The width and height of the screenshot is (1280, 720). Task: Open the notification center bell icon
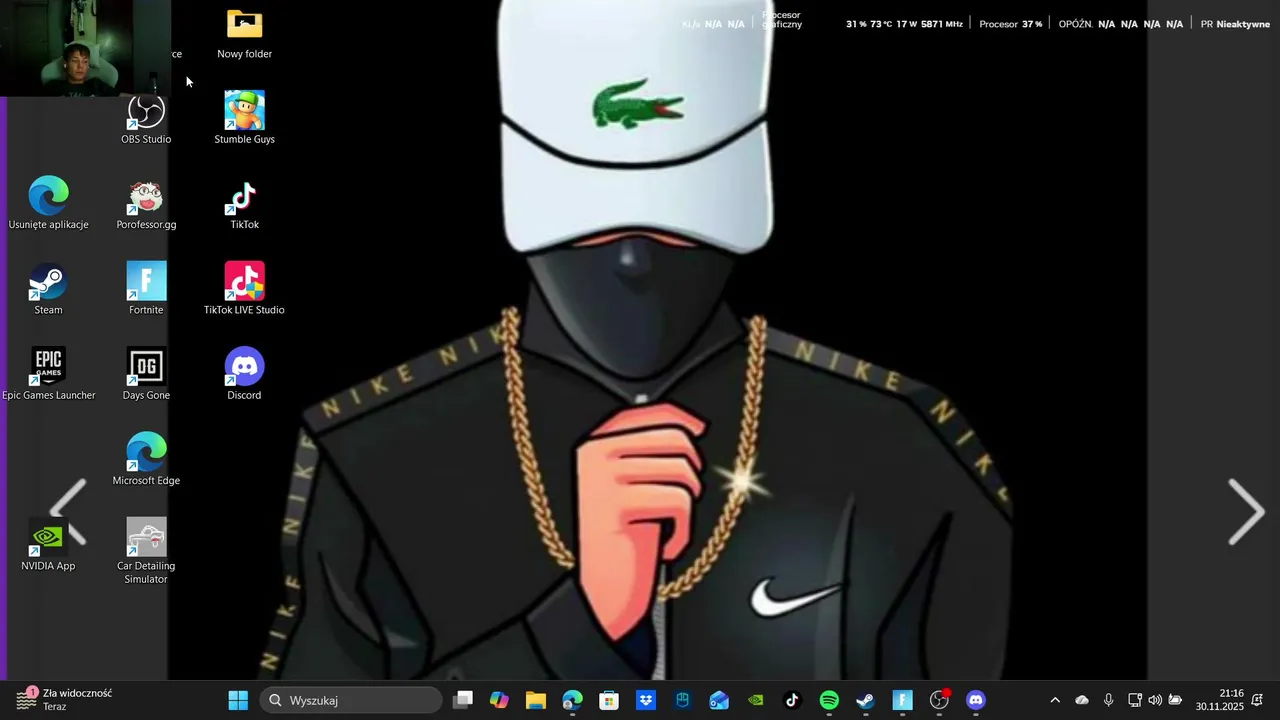point(1257,700)
